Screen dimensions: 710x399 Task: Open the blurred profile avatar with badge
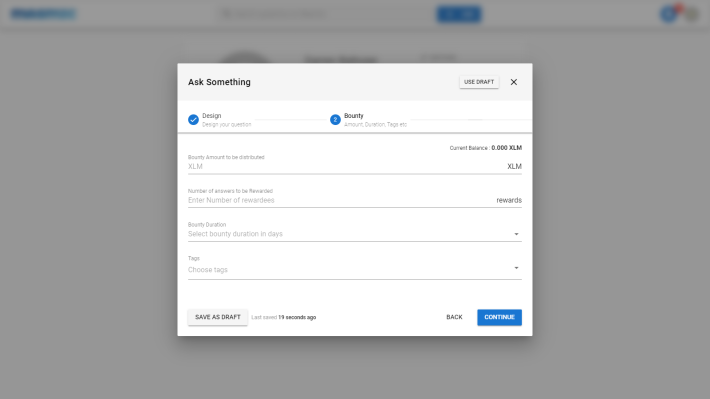pos(669,14)
